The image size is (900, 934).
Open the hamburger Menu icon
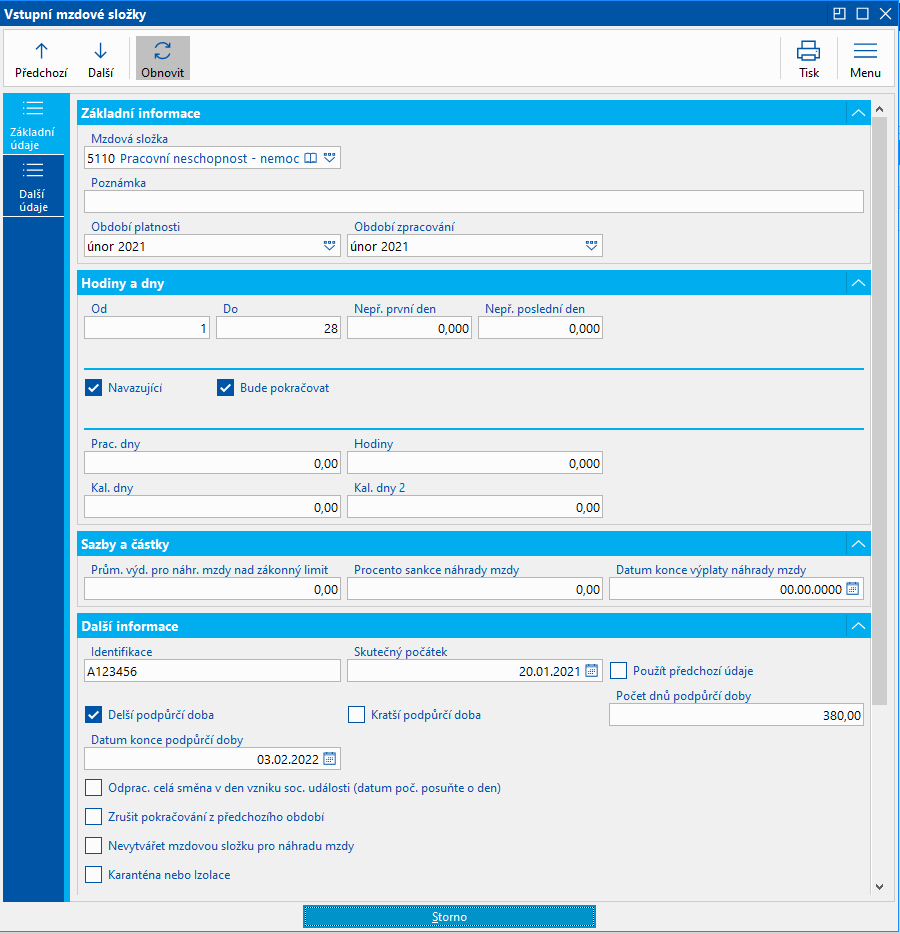click(x=865, y=51)
